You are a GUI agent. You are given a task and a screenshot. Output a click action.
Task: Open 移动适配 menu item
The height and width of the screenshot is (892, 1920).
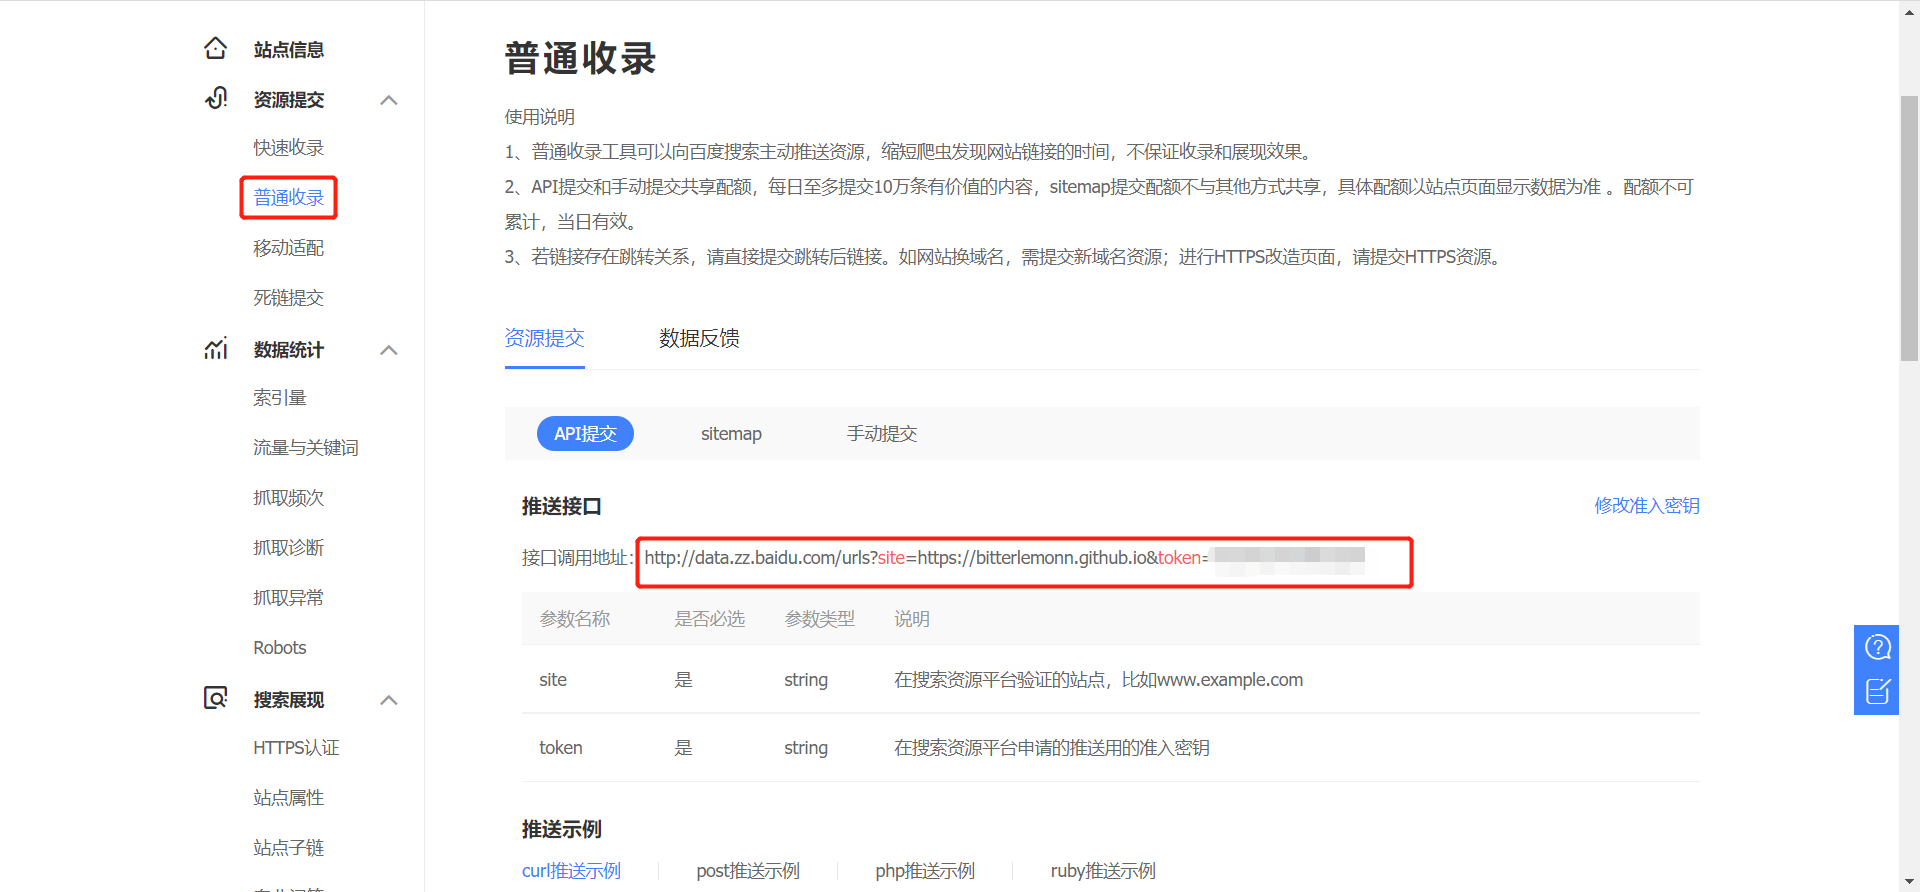pos(288,248)
